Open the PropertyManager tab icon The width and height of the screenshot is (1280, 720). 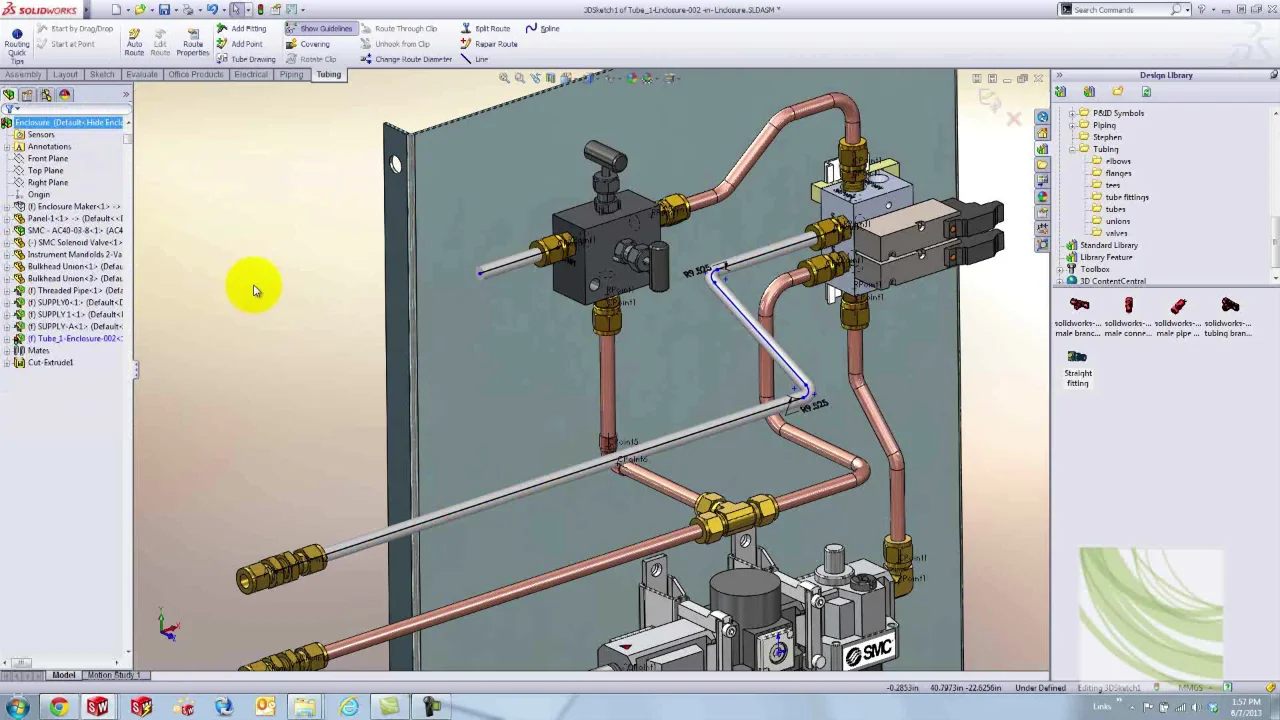tap(27, 95)
